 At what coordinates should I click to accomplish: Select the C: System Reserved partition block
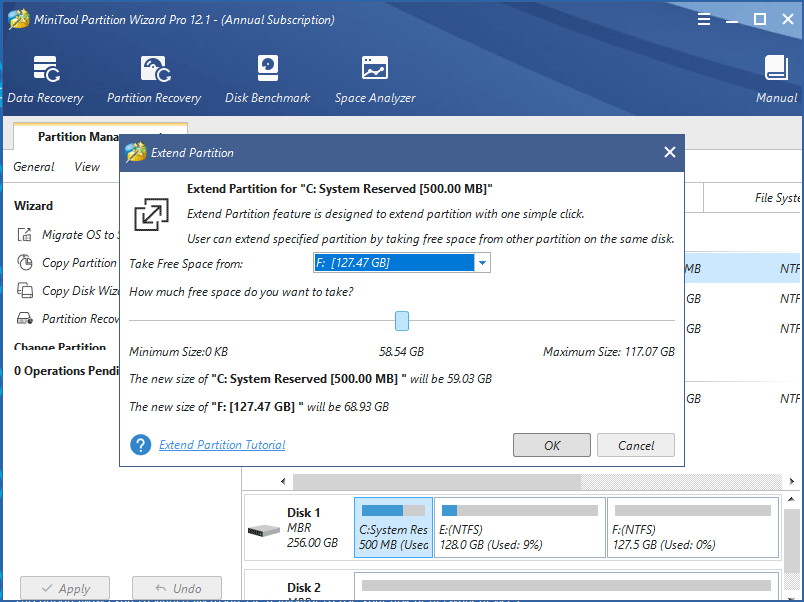[x=393, y=527]
